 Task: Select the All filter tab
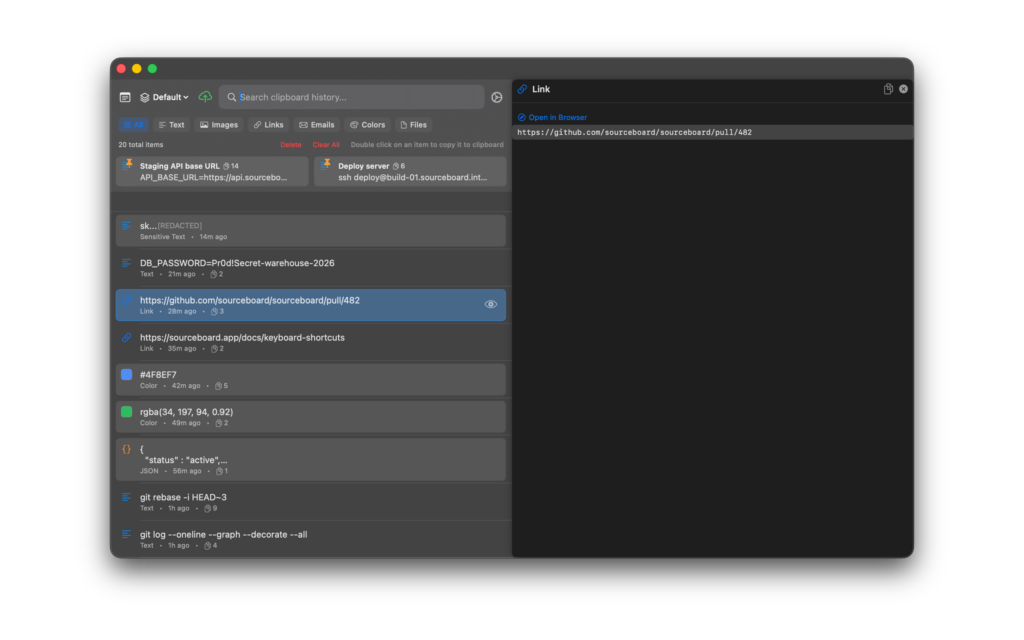click(x=133, y=125)
